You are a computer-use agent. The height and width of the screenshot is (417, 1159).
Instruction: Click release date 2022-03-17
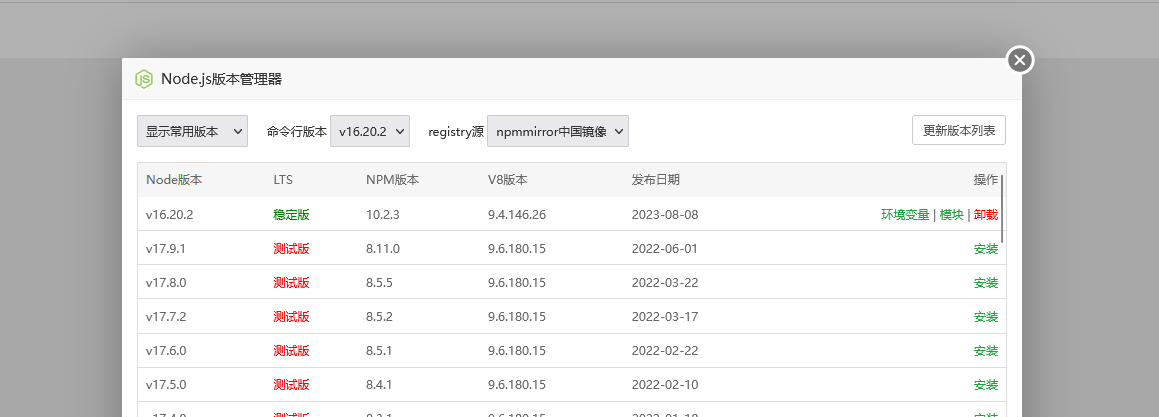point(665,316)
